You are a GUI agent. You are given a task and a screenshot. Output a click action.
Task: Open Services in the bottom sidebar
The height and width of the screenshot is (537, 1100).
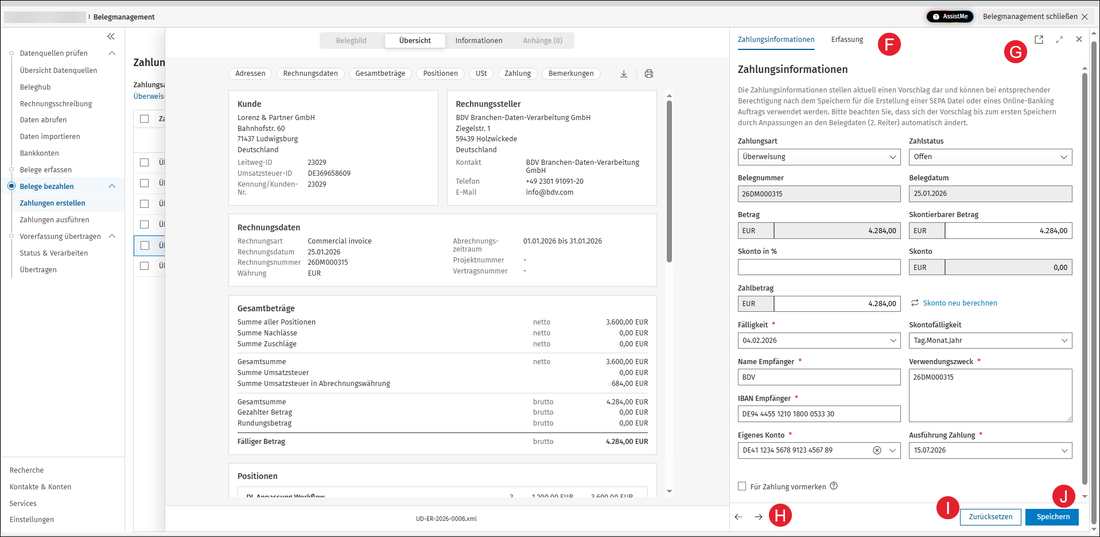pos(23,503)
